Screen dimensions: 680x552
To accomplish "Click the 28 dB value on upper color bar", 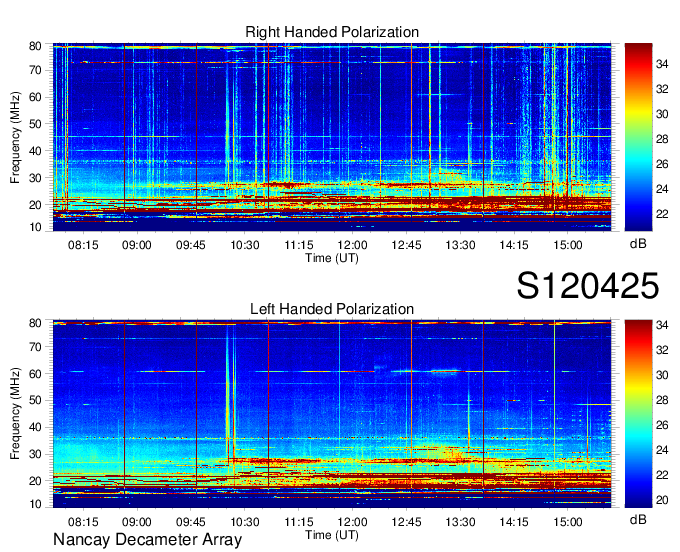I will (662, 139).
